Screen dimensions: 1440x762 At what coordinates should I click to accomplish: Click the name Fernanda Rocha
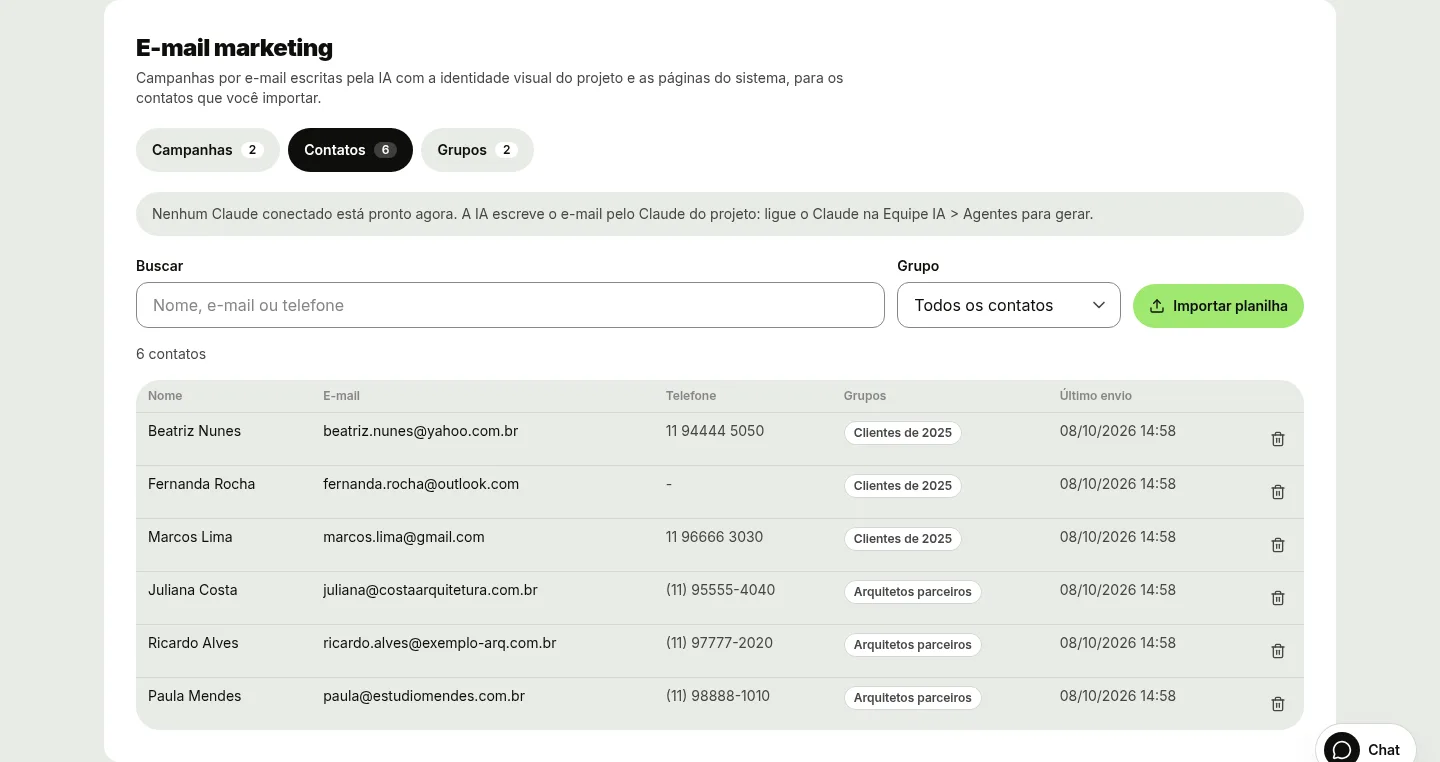(x=201, y=484)
